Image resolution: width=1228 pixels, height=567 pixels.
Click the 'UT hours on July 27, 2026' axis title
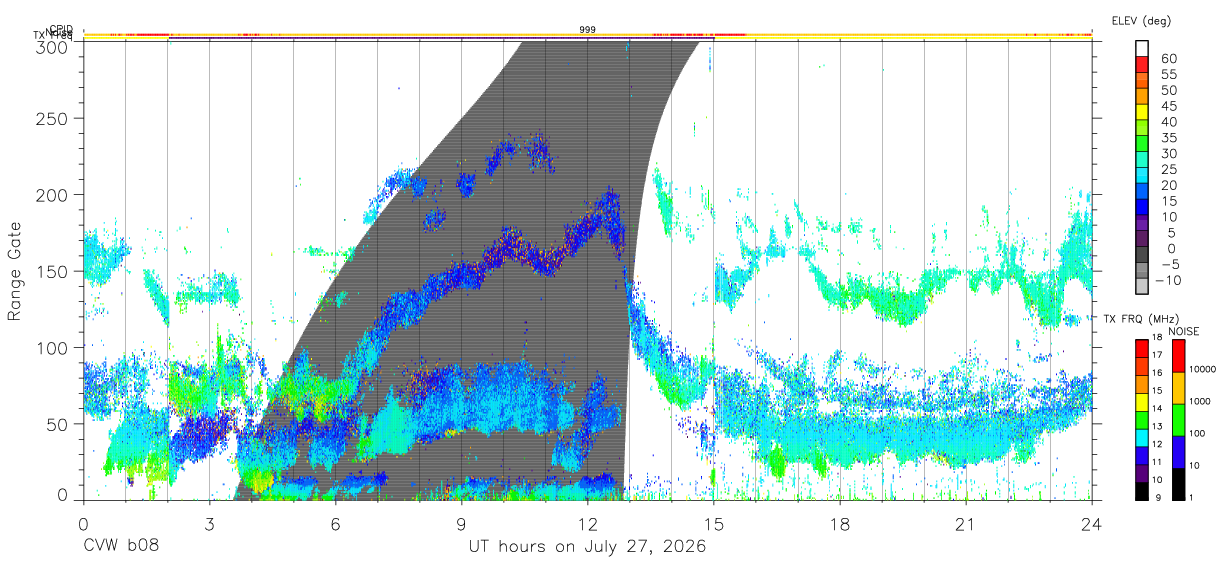pyautogui.click(x=587, y=547)
